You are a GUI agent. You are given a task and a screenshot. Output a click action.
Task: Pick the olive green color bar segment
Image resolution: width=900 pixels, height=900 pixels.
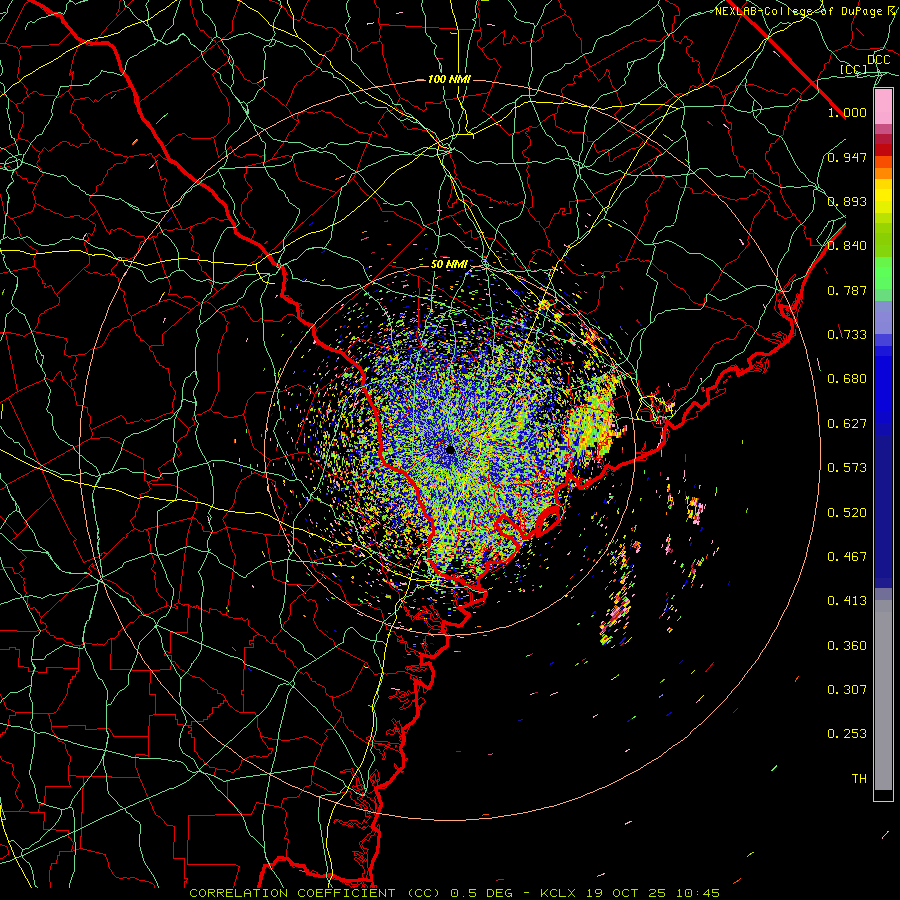883,240
